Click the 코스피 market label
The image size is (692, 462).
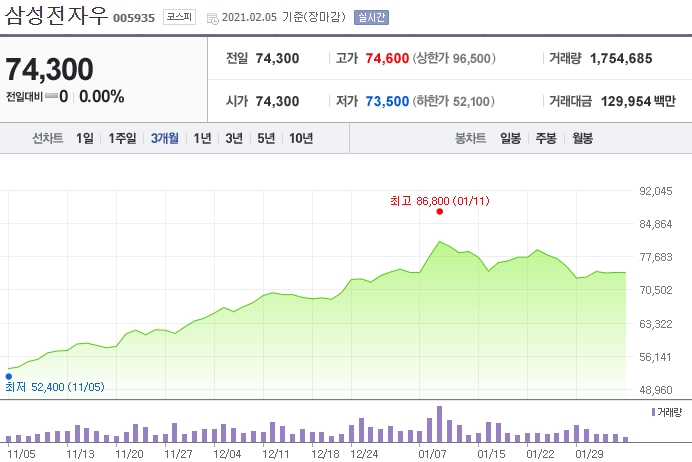click(179, 17)
